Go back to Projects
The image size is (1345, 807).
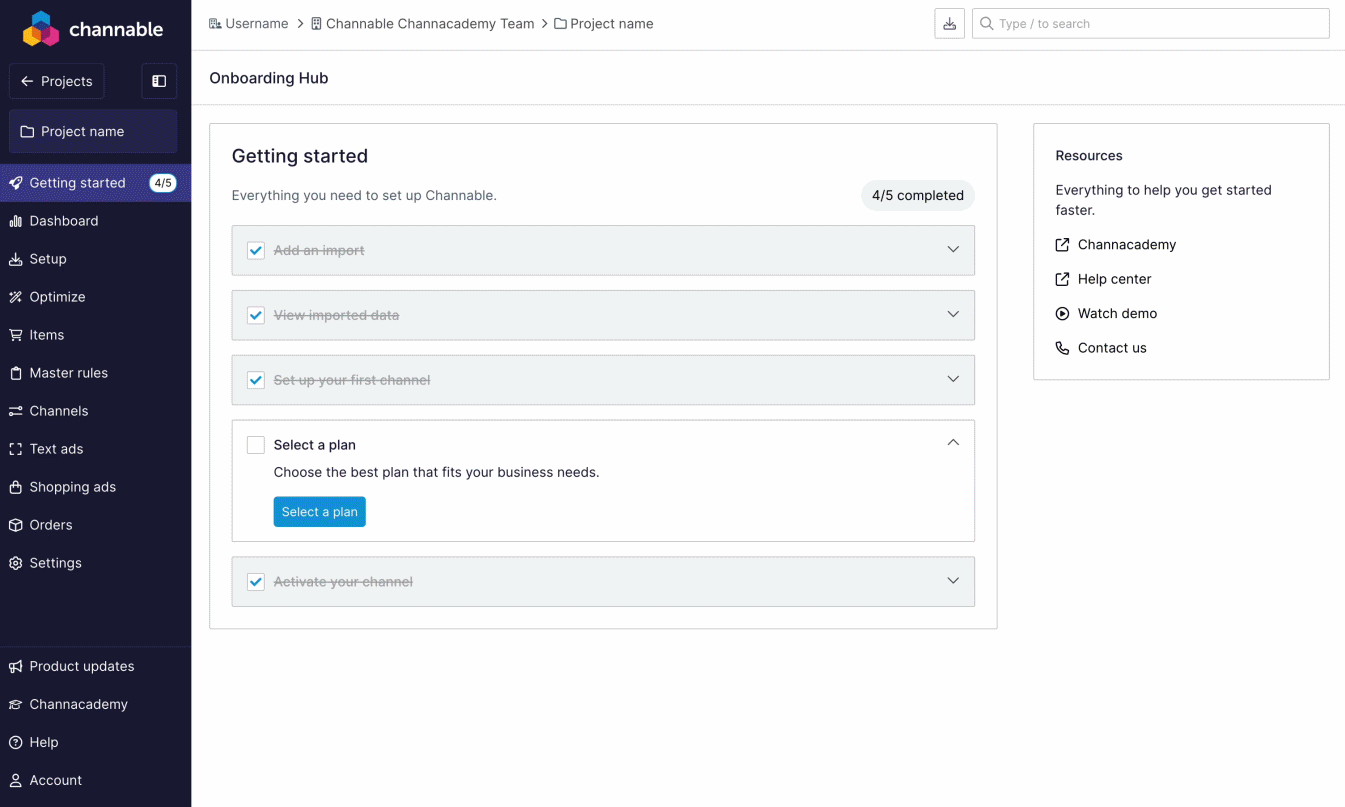(56, 81)
